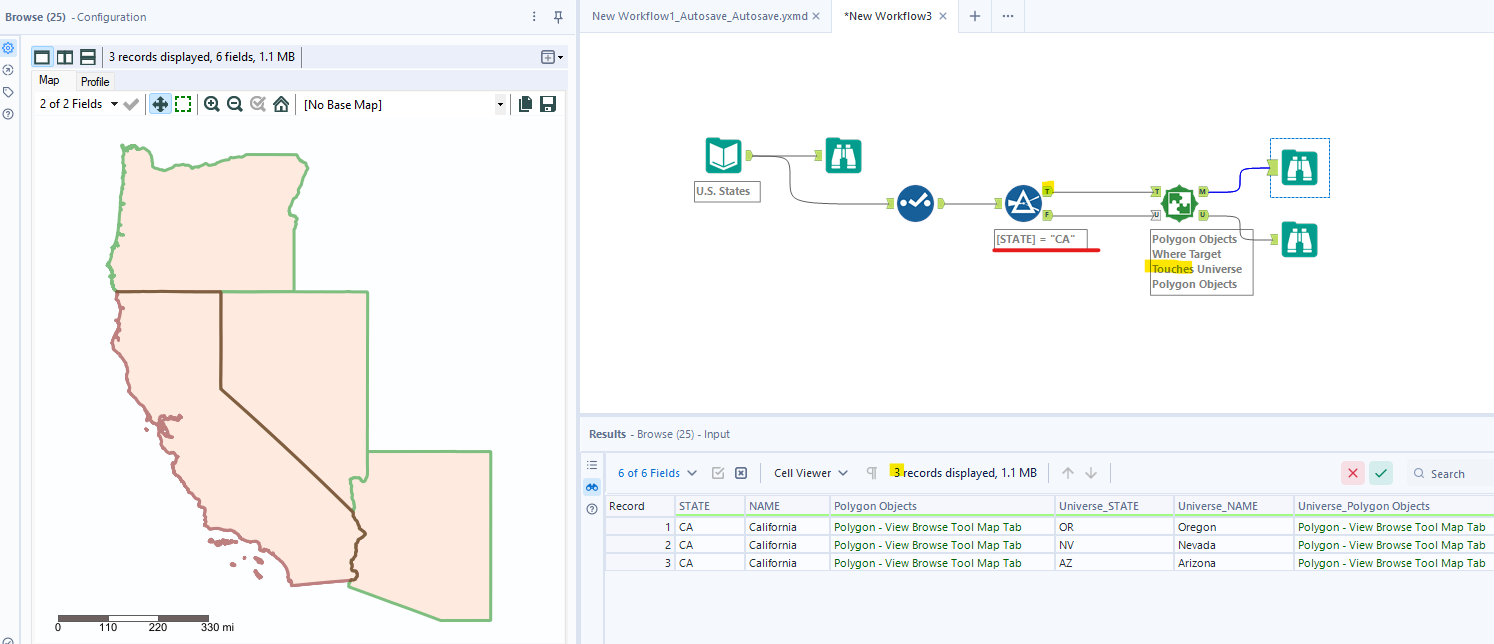
Task: Open the 2 of 2 Fields dropdown
Action: (78, 104)
